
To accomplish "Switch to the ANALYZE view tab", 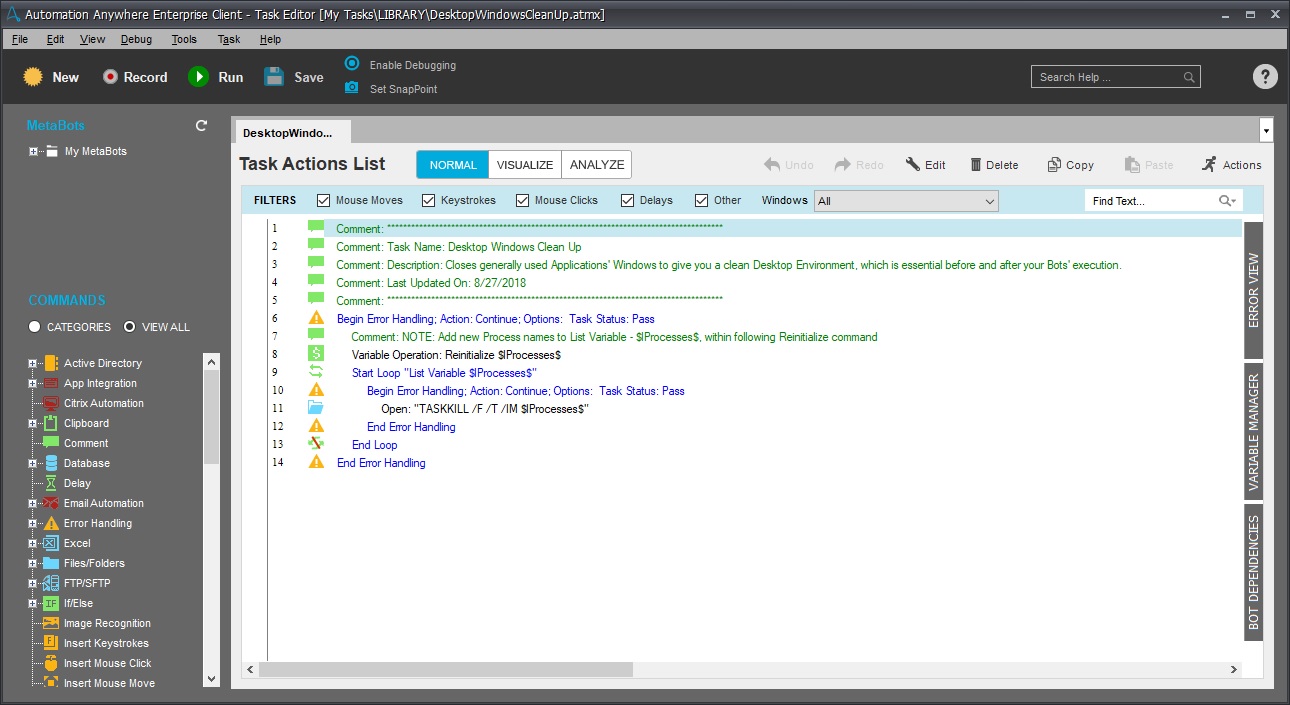I will pos(597,165).
